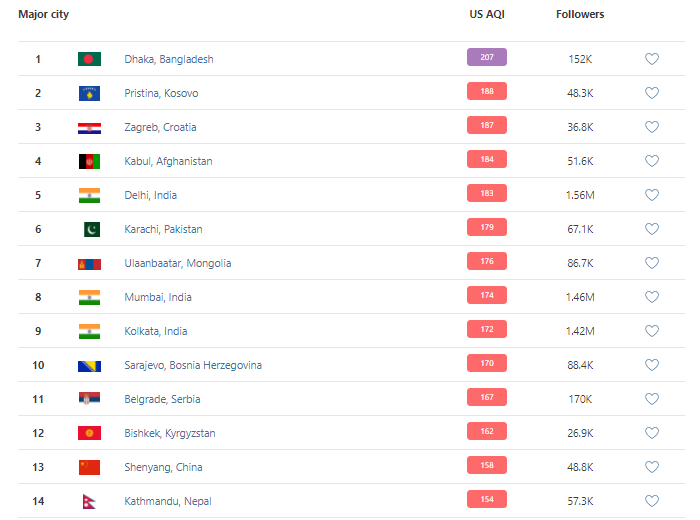The height and width of the screenshot is (520, 700).
Task: Favorite Dhaka, Bangladesh with heart icon
Action: [652, 59]
